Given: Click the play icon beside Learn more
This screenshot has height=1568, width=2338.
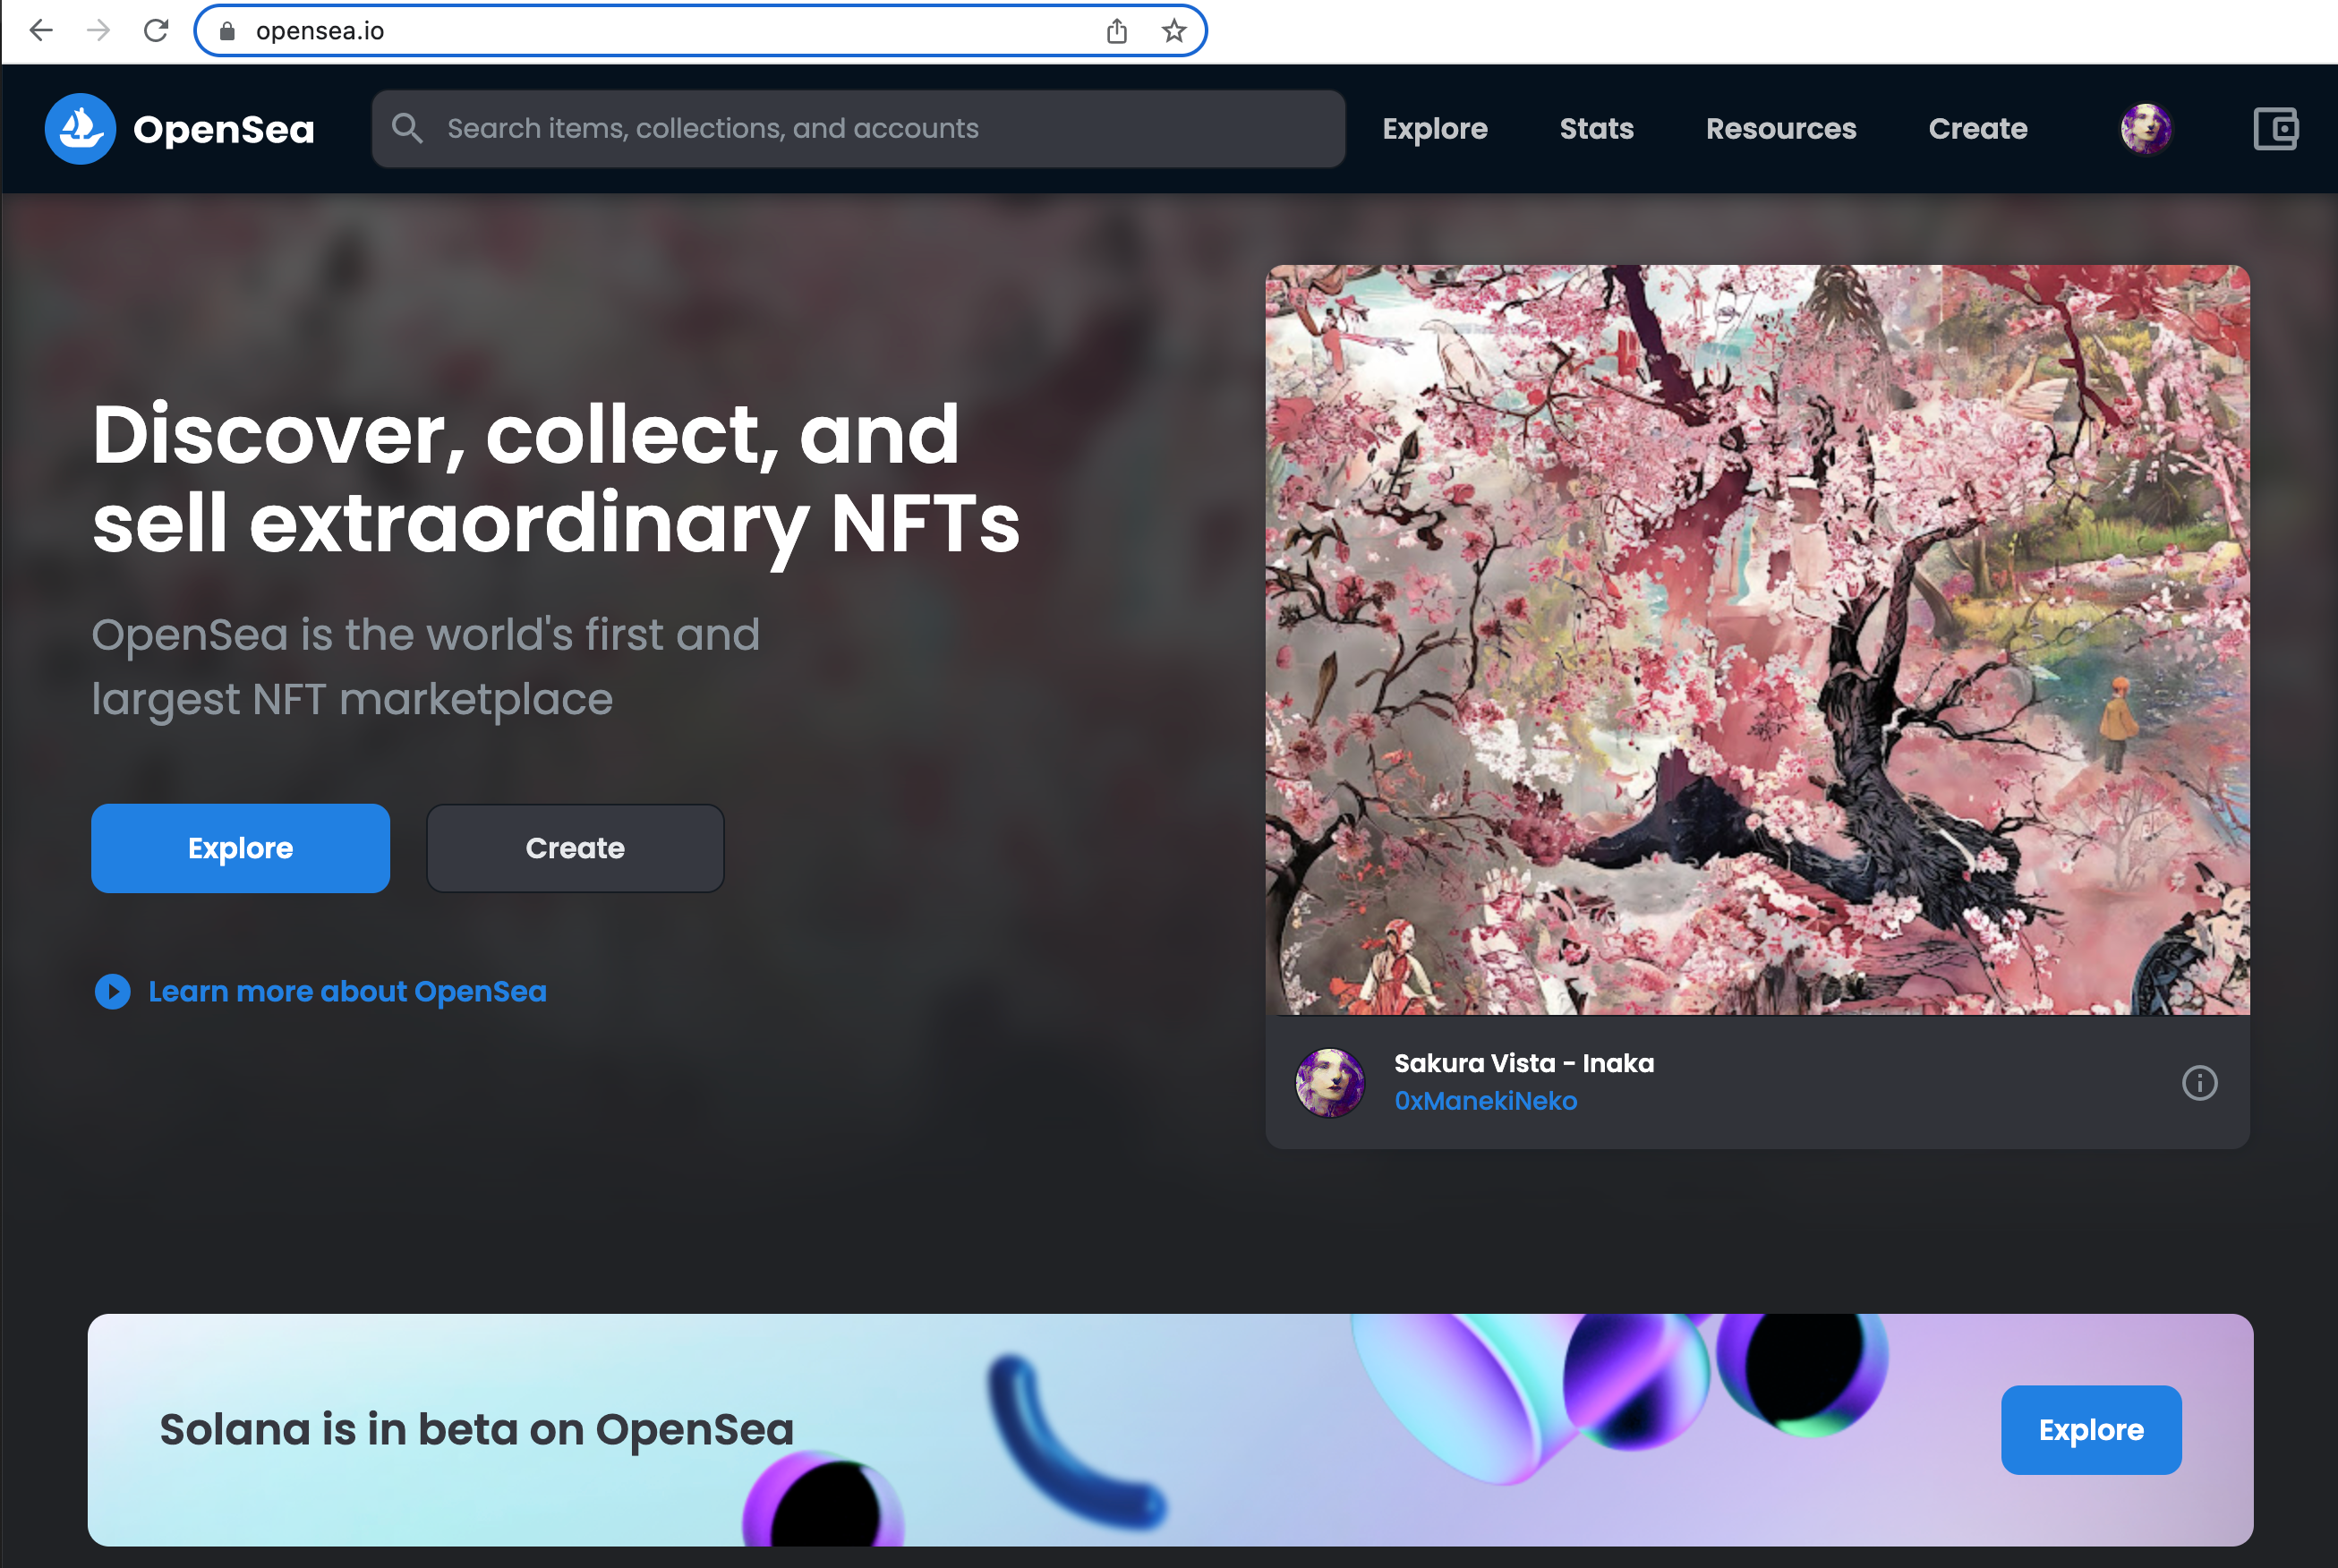Looking at the screenshot, I should (112, 991).
